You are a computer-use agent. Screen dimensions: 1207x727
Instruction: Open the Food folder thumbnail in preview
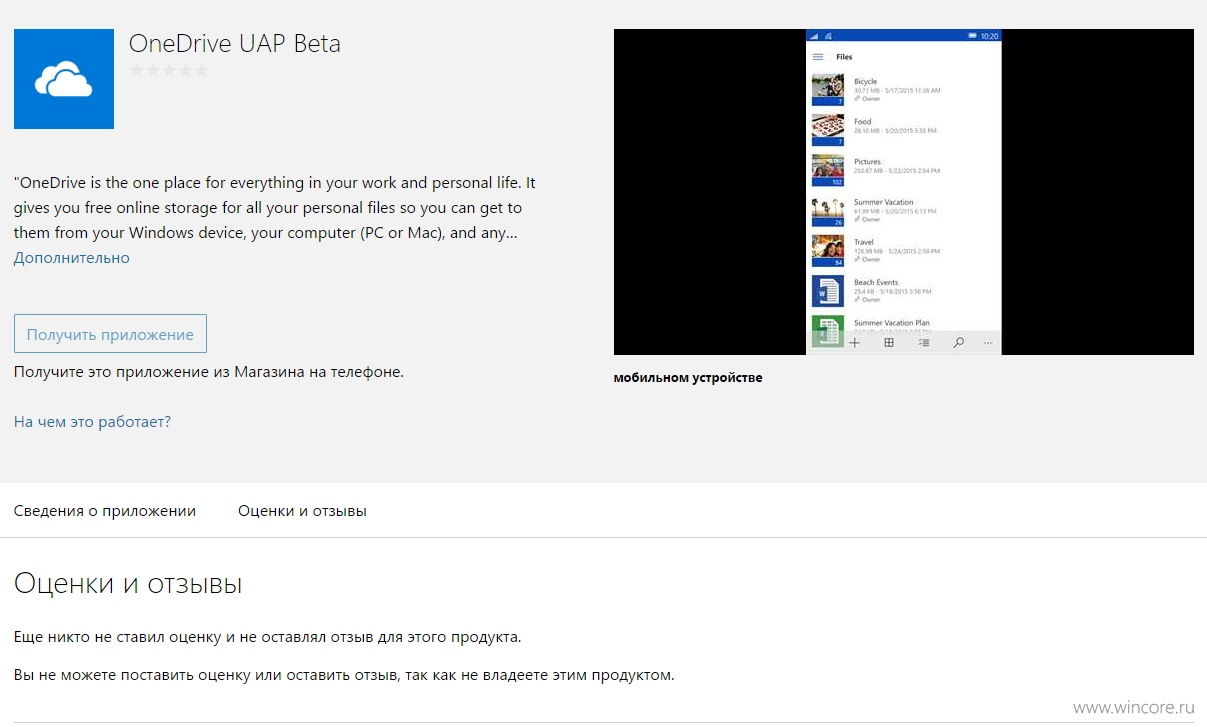828,130
